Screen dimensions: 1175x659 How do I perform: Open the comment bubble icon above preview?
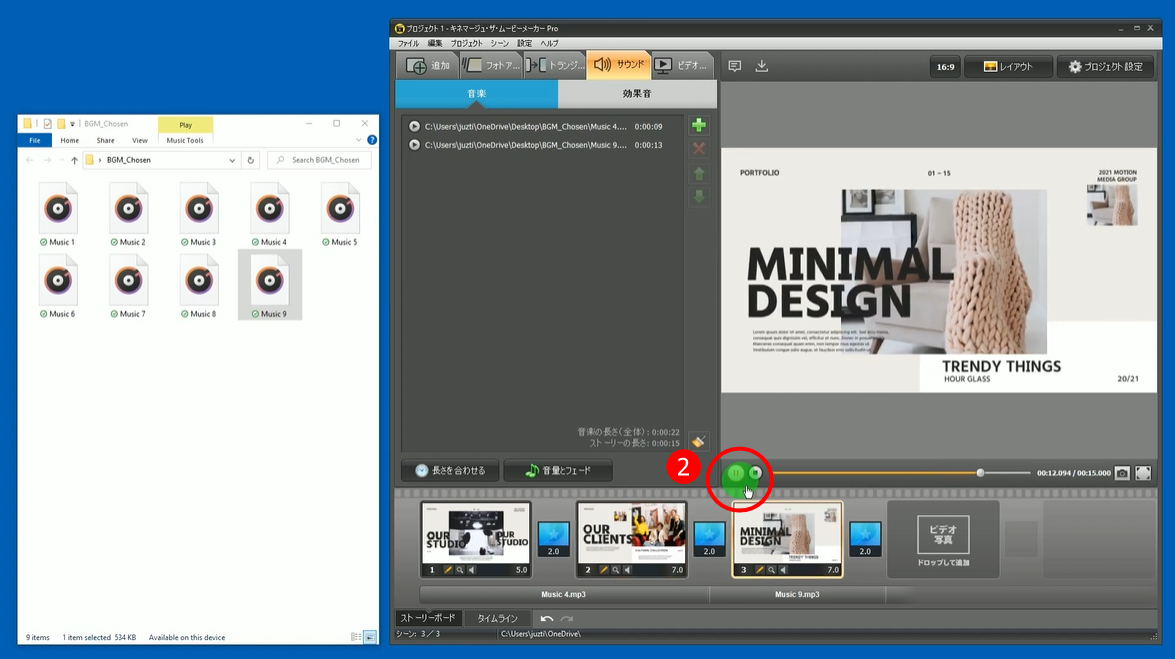[735, 66]
